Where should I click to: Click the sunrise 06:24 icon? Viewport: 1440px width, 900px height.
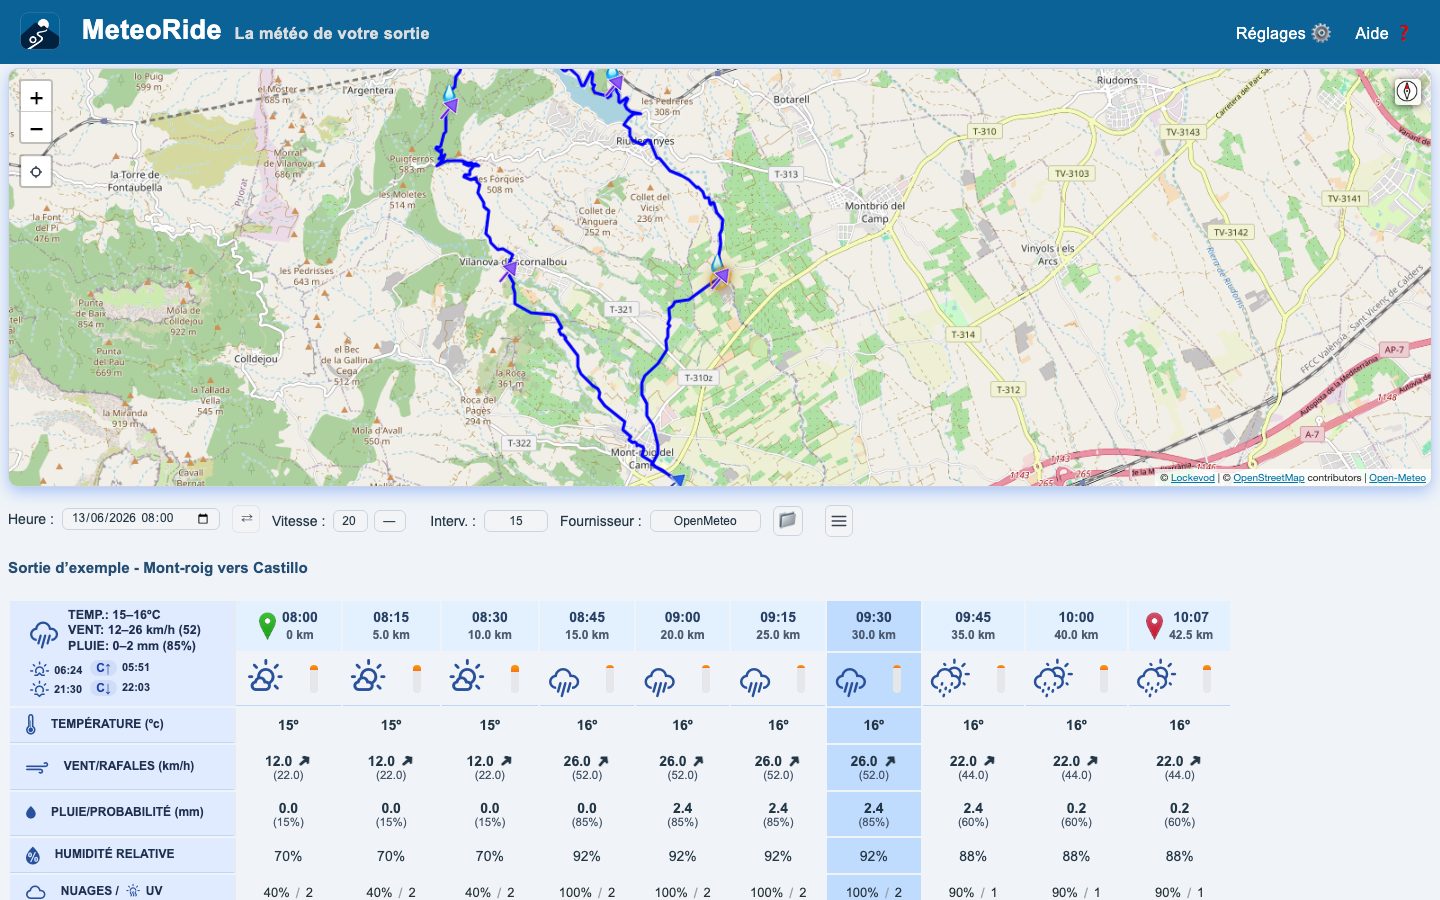[x=40, y=669]
